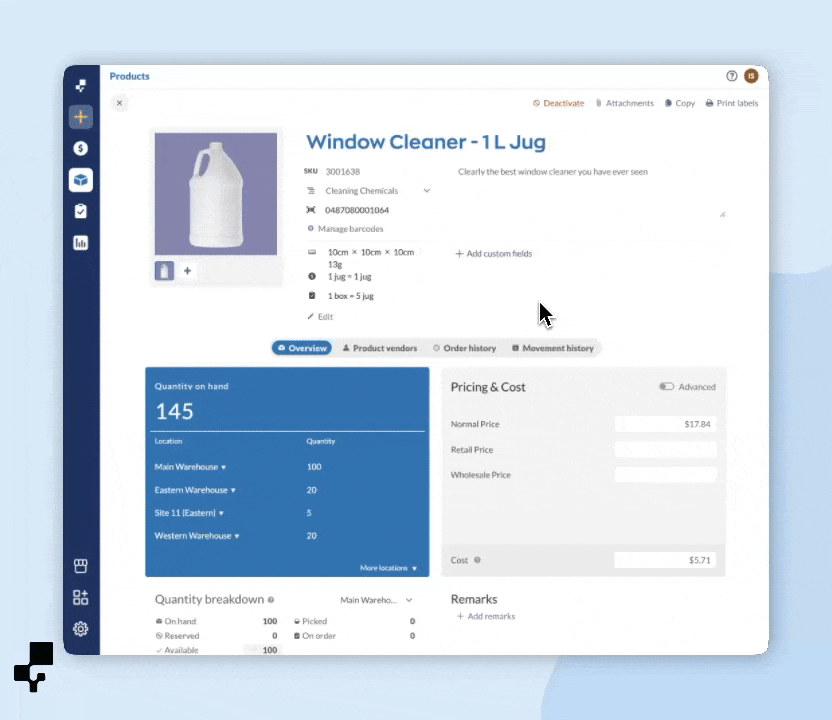Open the dollar sign sales icon
Screen dimensions: 832x720
tap(81, 148)
